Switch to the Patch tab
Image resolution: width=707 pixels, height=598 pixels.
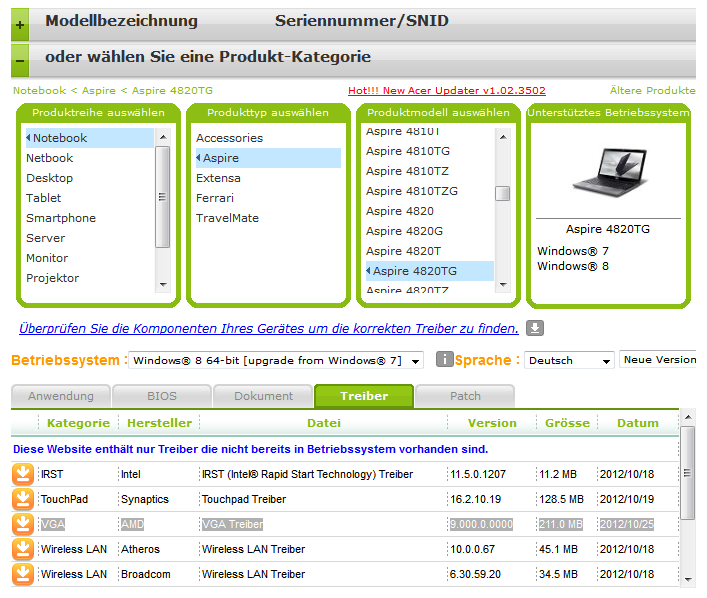click(465, 396)
